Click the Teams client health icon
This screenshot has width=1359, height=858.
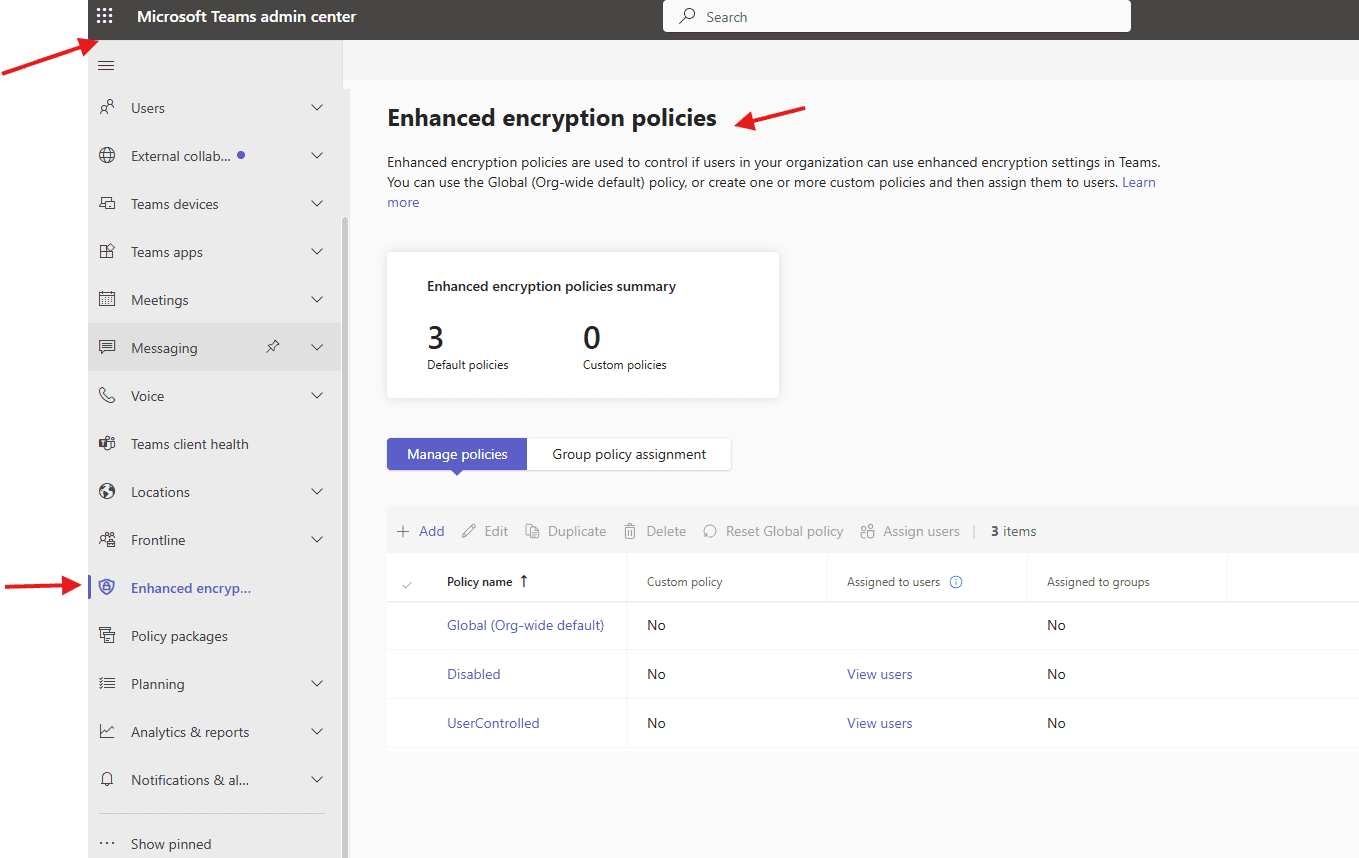point(107,443)
